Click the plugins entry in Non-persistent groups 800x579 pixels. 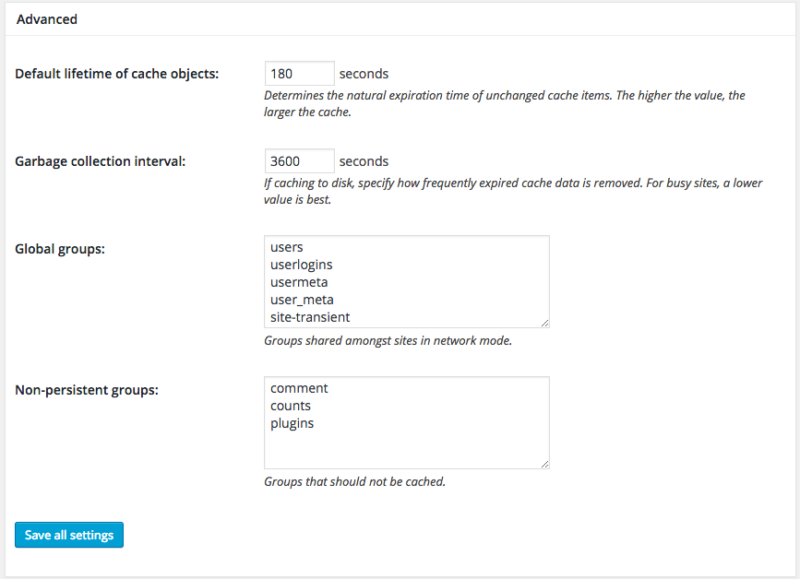(290, 422)
